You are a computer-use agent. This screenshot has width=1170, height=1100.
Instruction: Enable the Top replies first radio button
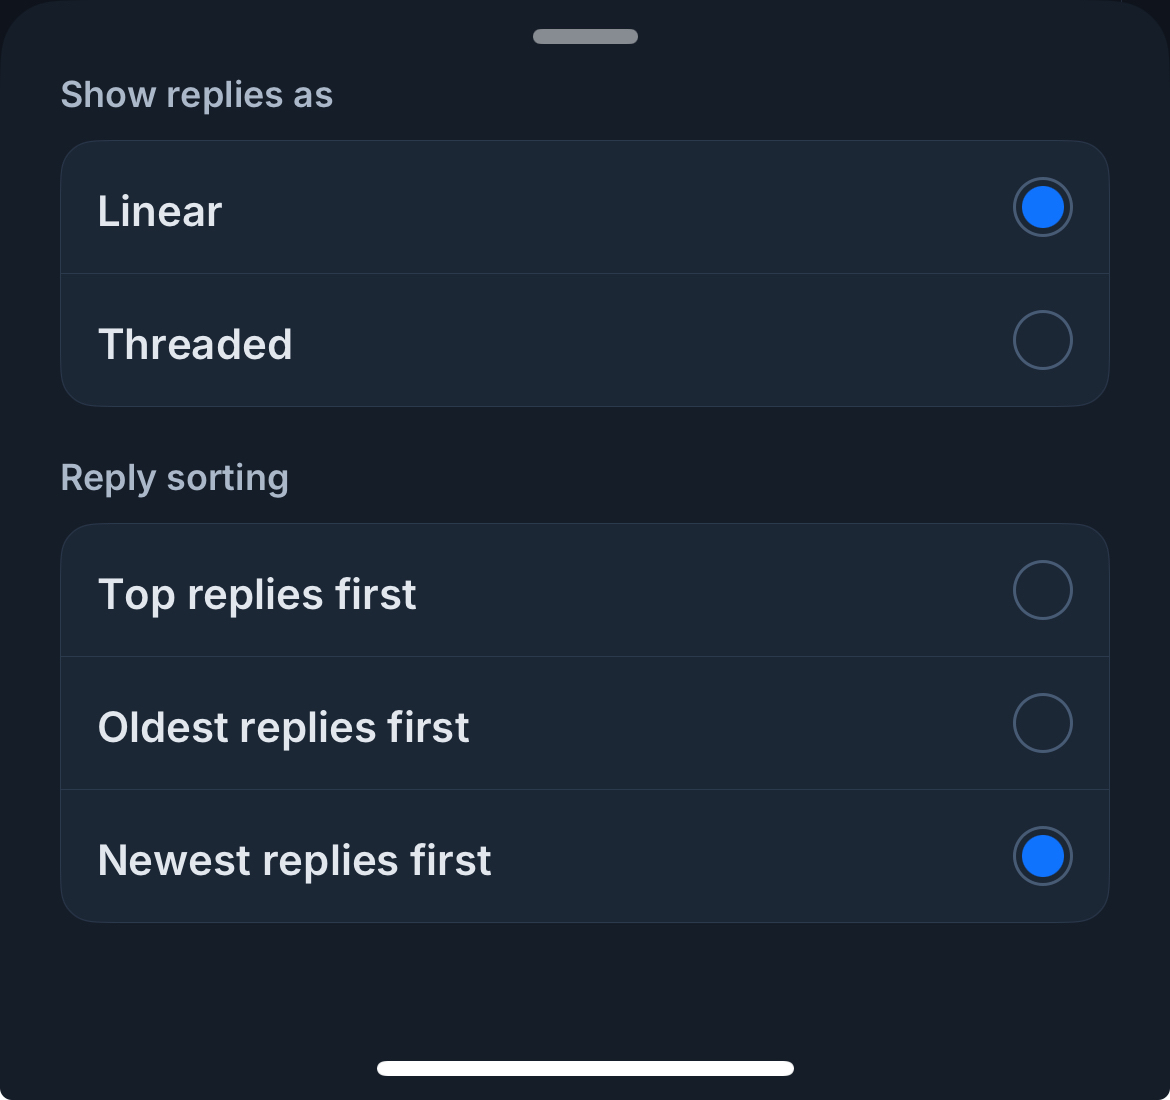pos(1042,591)
